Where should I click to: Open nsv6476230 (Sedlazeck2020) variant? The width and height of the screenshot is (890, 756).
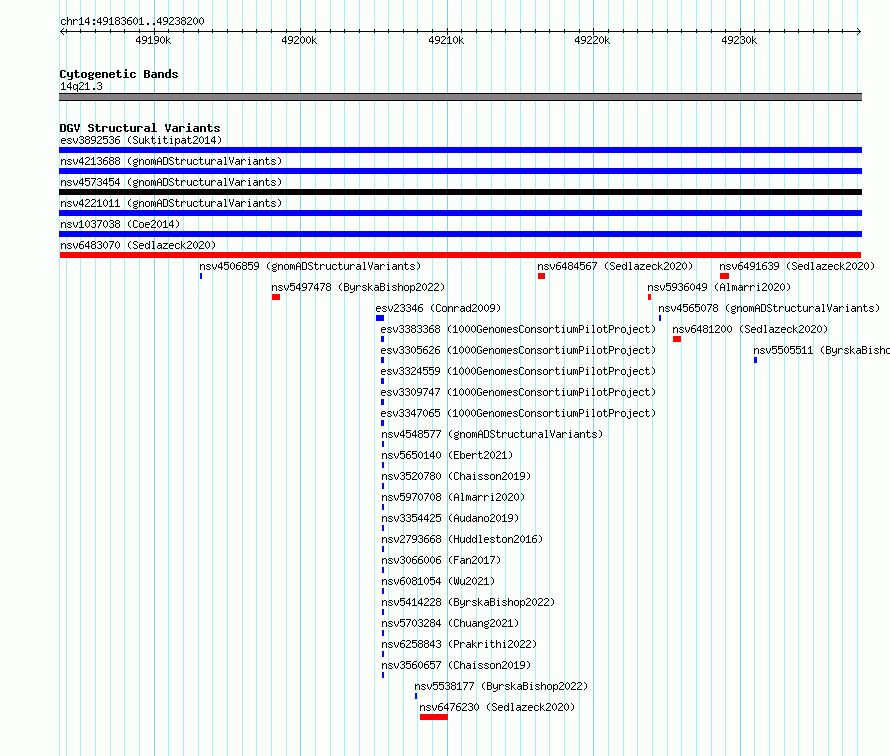coord(497,707)
